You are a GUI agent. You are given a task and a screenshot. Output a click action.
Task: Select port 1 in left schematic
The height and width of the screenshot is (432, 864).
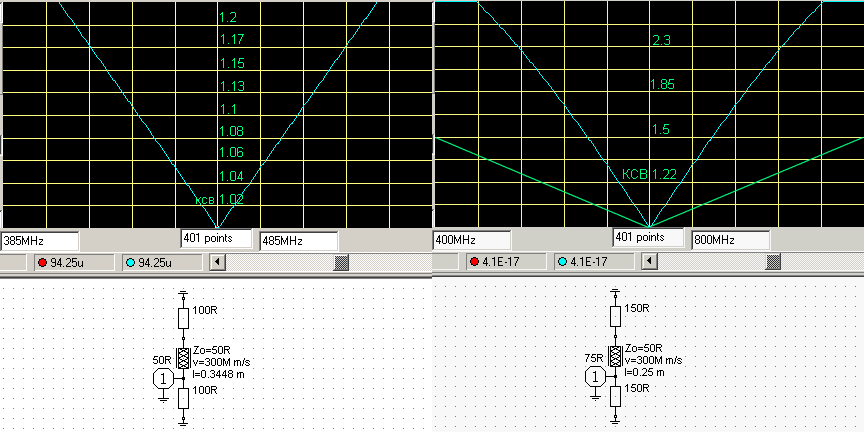(163, 379)
